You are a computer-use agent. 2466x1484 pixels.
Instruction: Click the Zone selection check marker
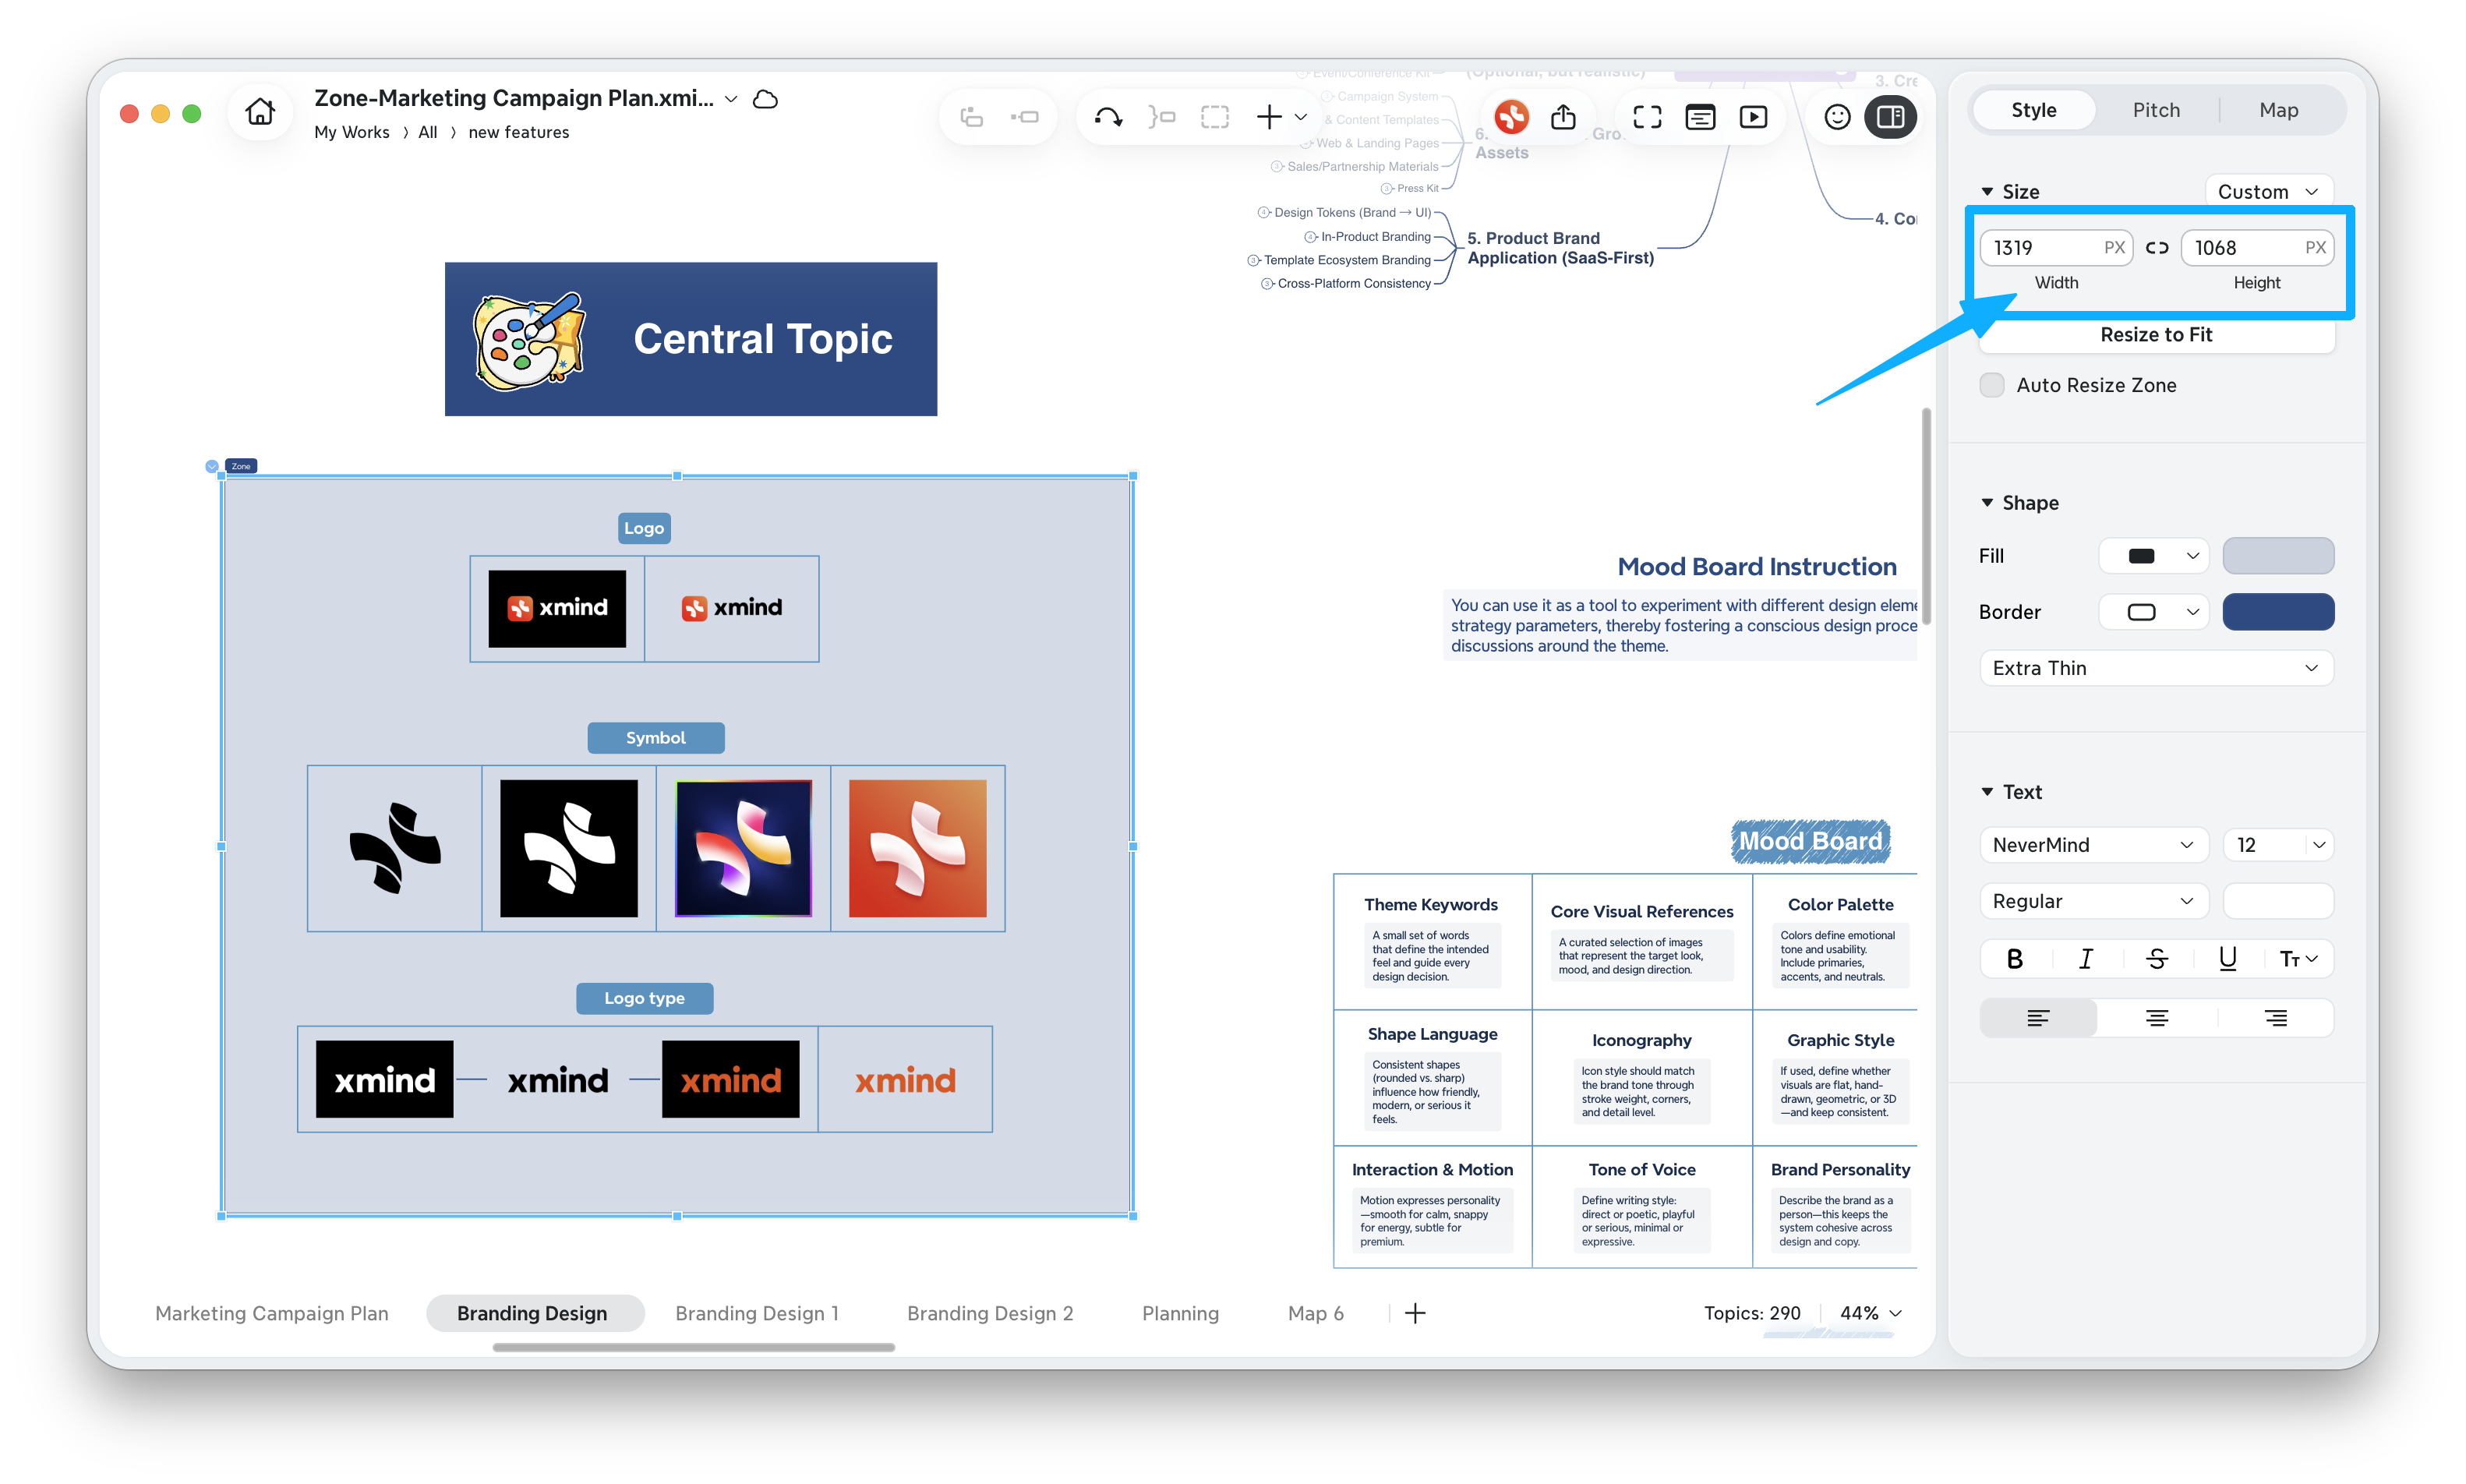pos(212,466)
